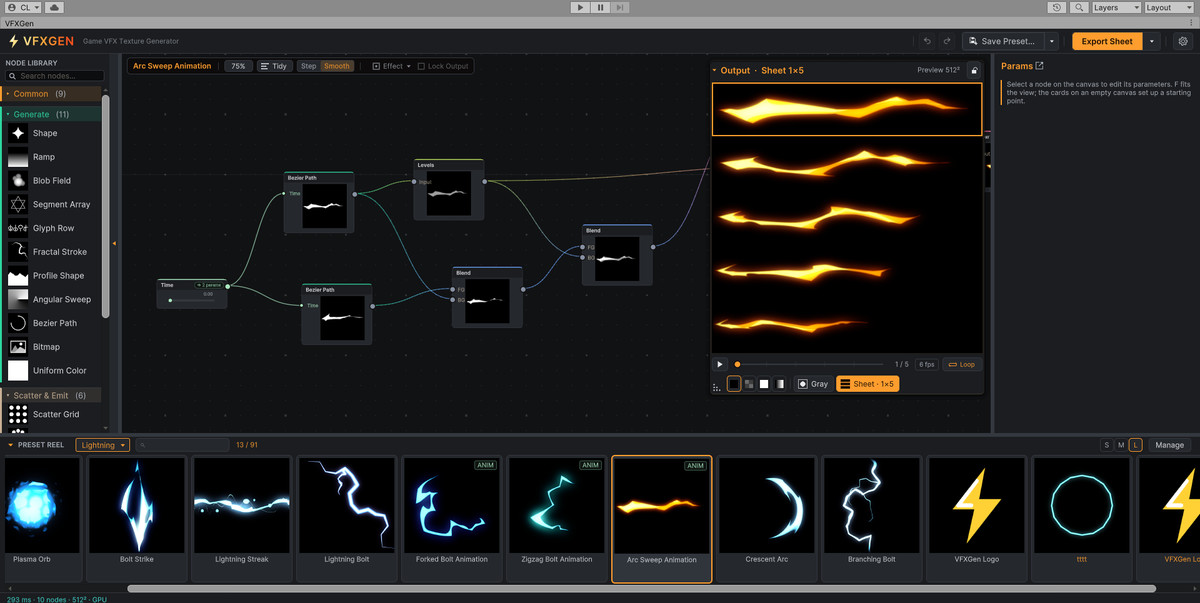
Task: Open the Save Preset dropdown arrow
Action: click(x=1052, y=41)
